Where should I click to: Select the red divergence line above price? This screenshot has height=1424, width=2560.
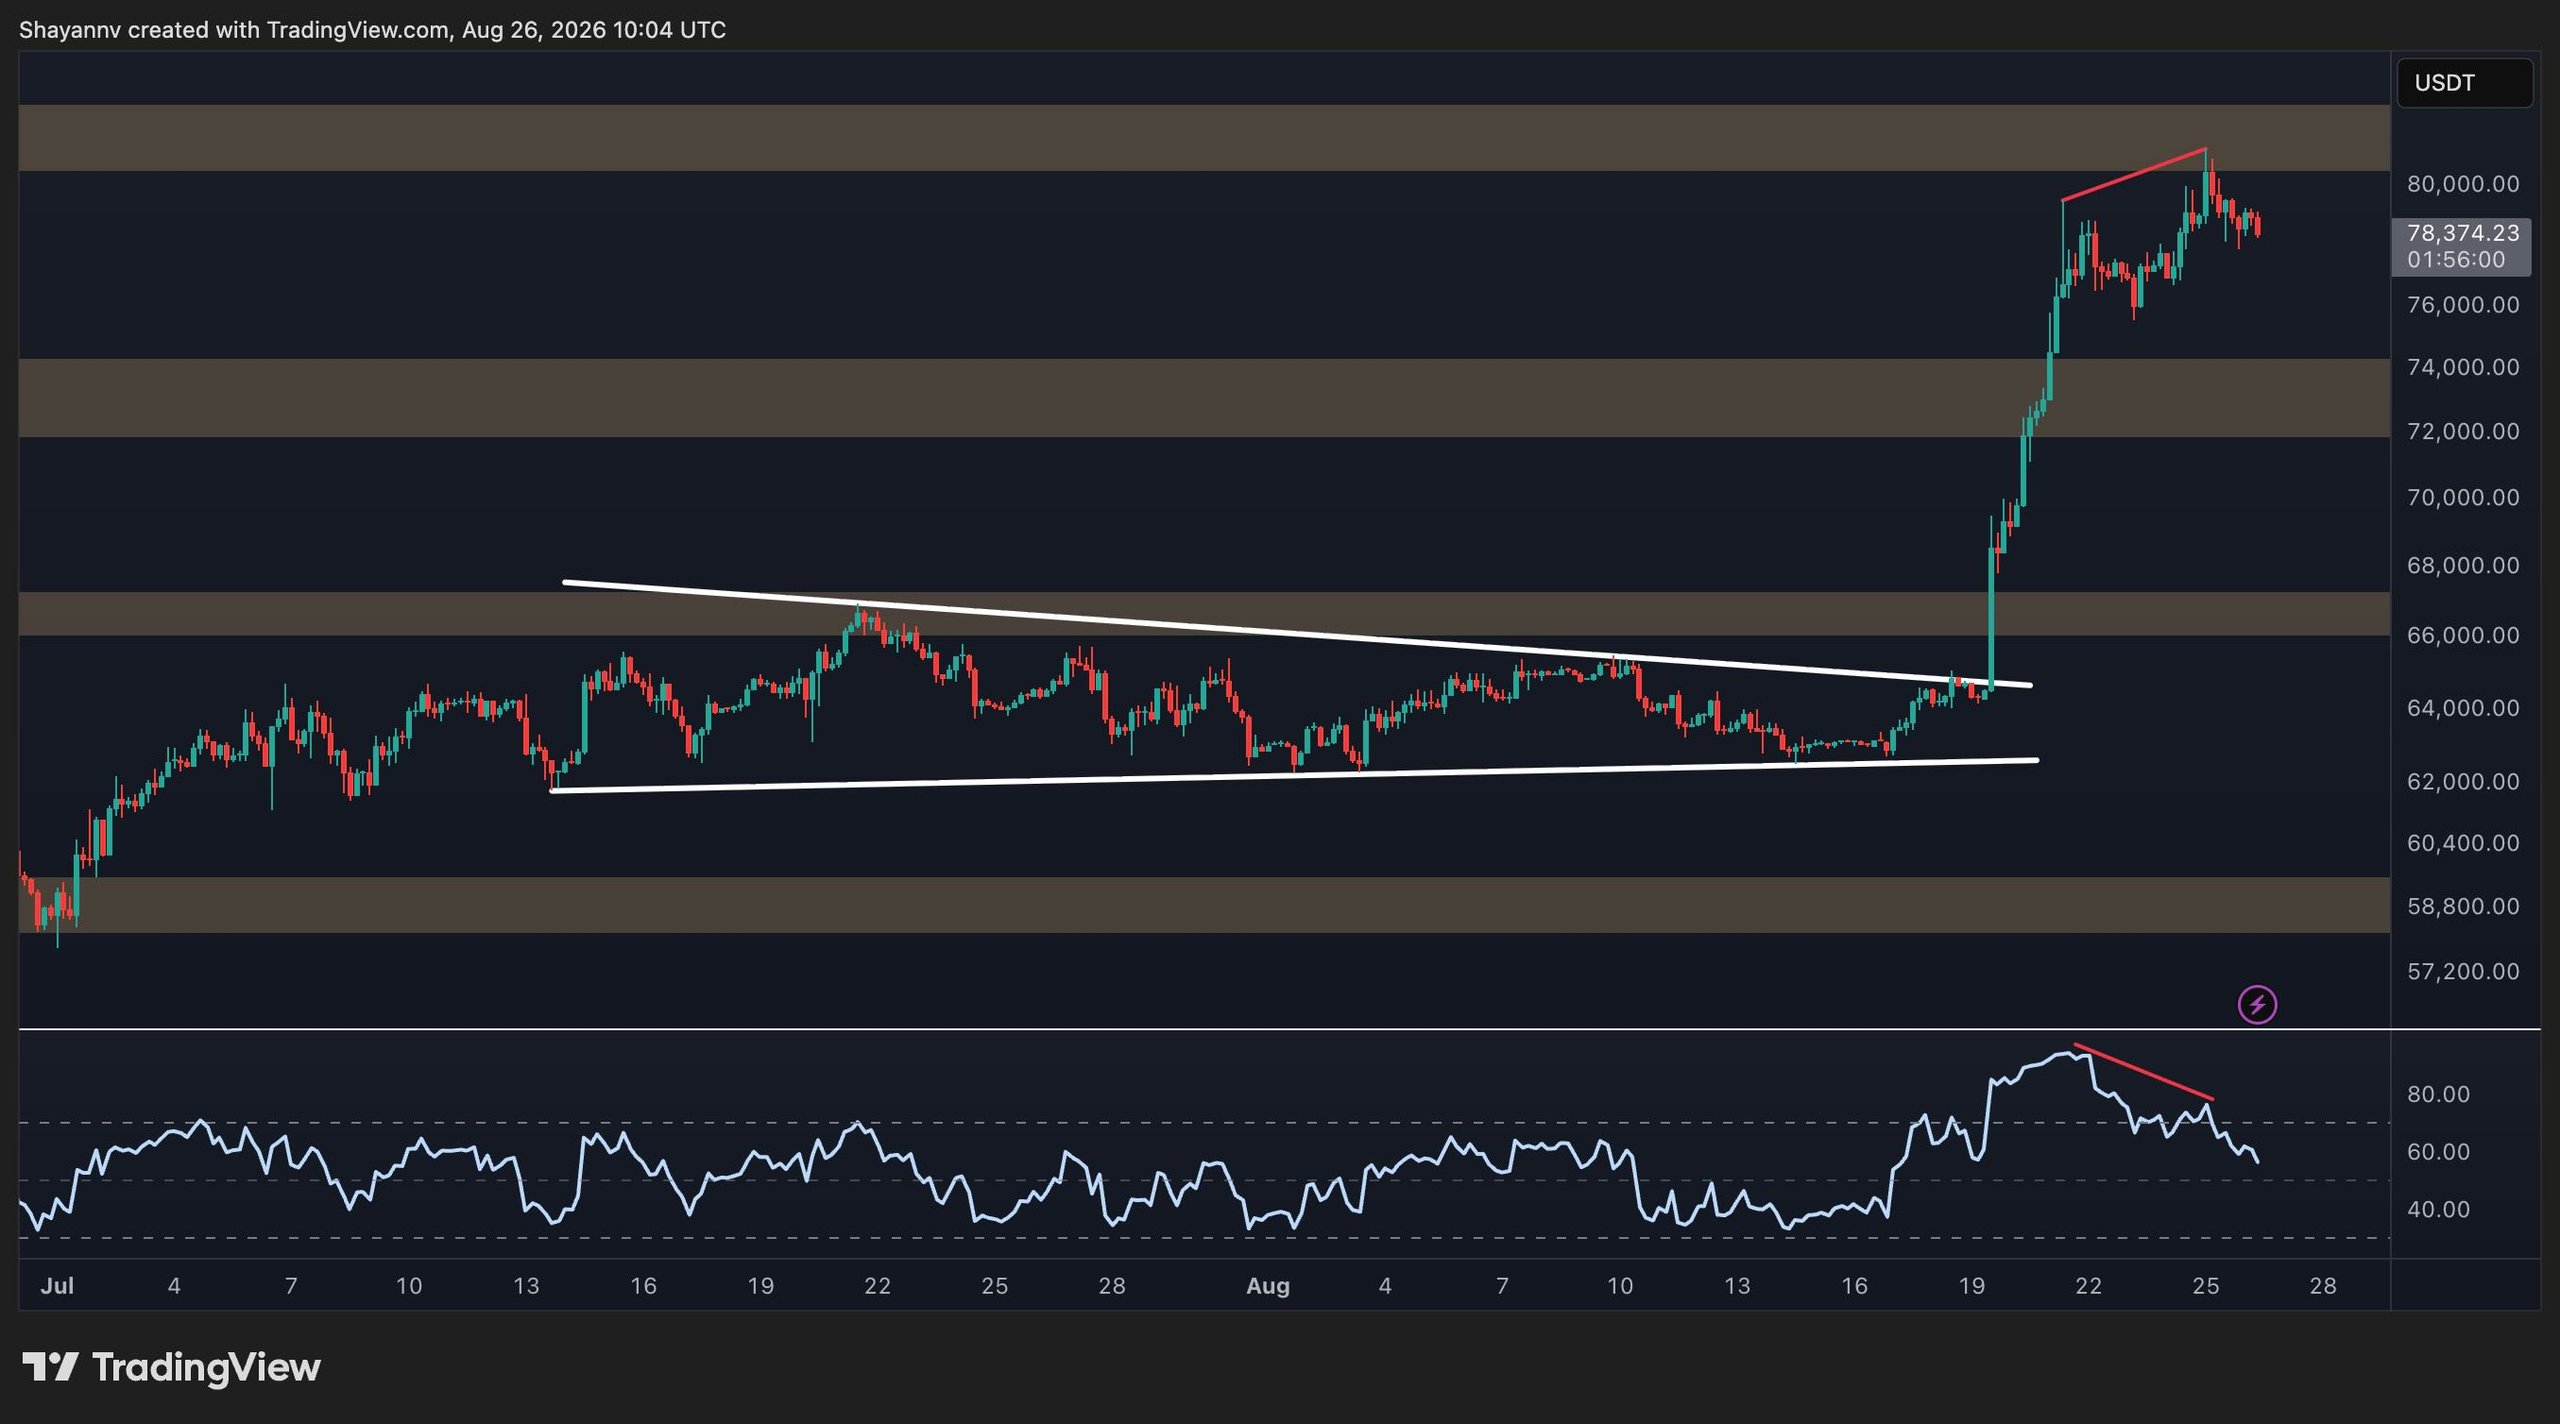point(2134,175)
